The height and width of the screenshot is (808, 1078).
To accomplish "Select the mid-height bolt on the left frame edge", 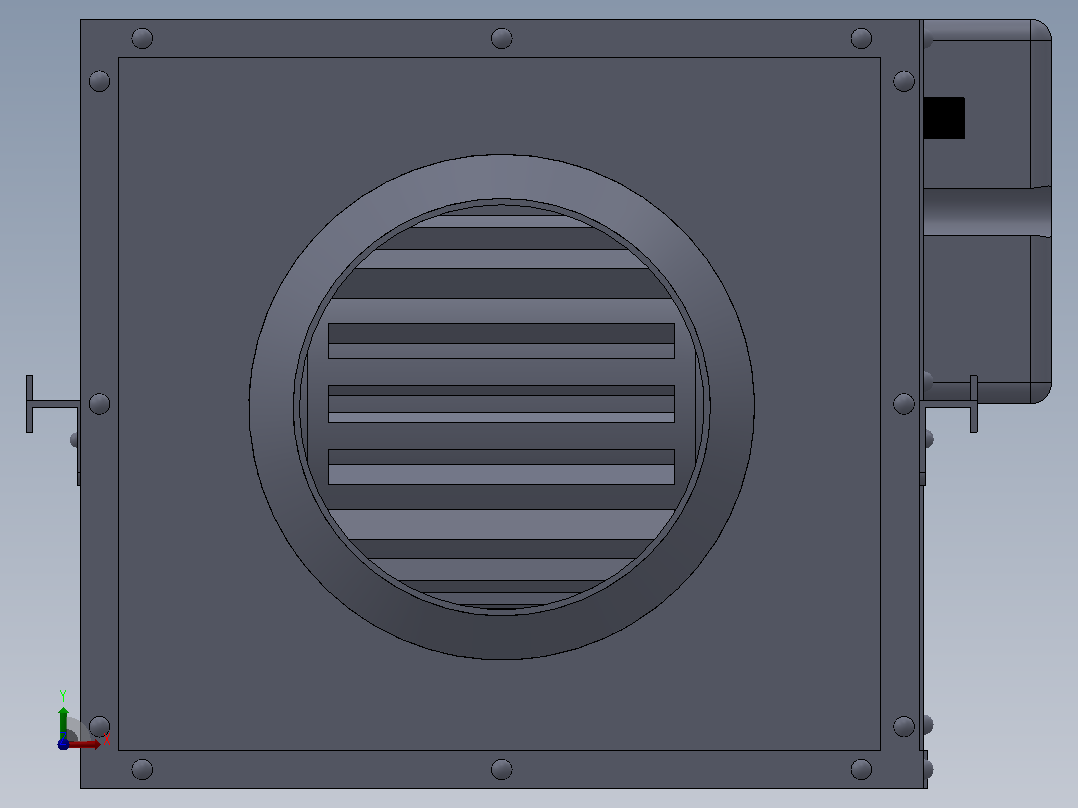I will tap(100, 404).
